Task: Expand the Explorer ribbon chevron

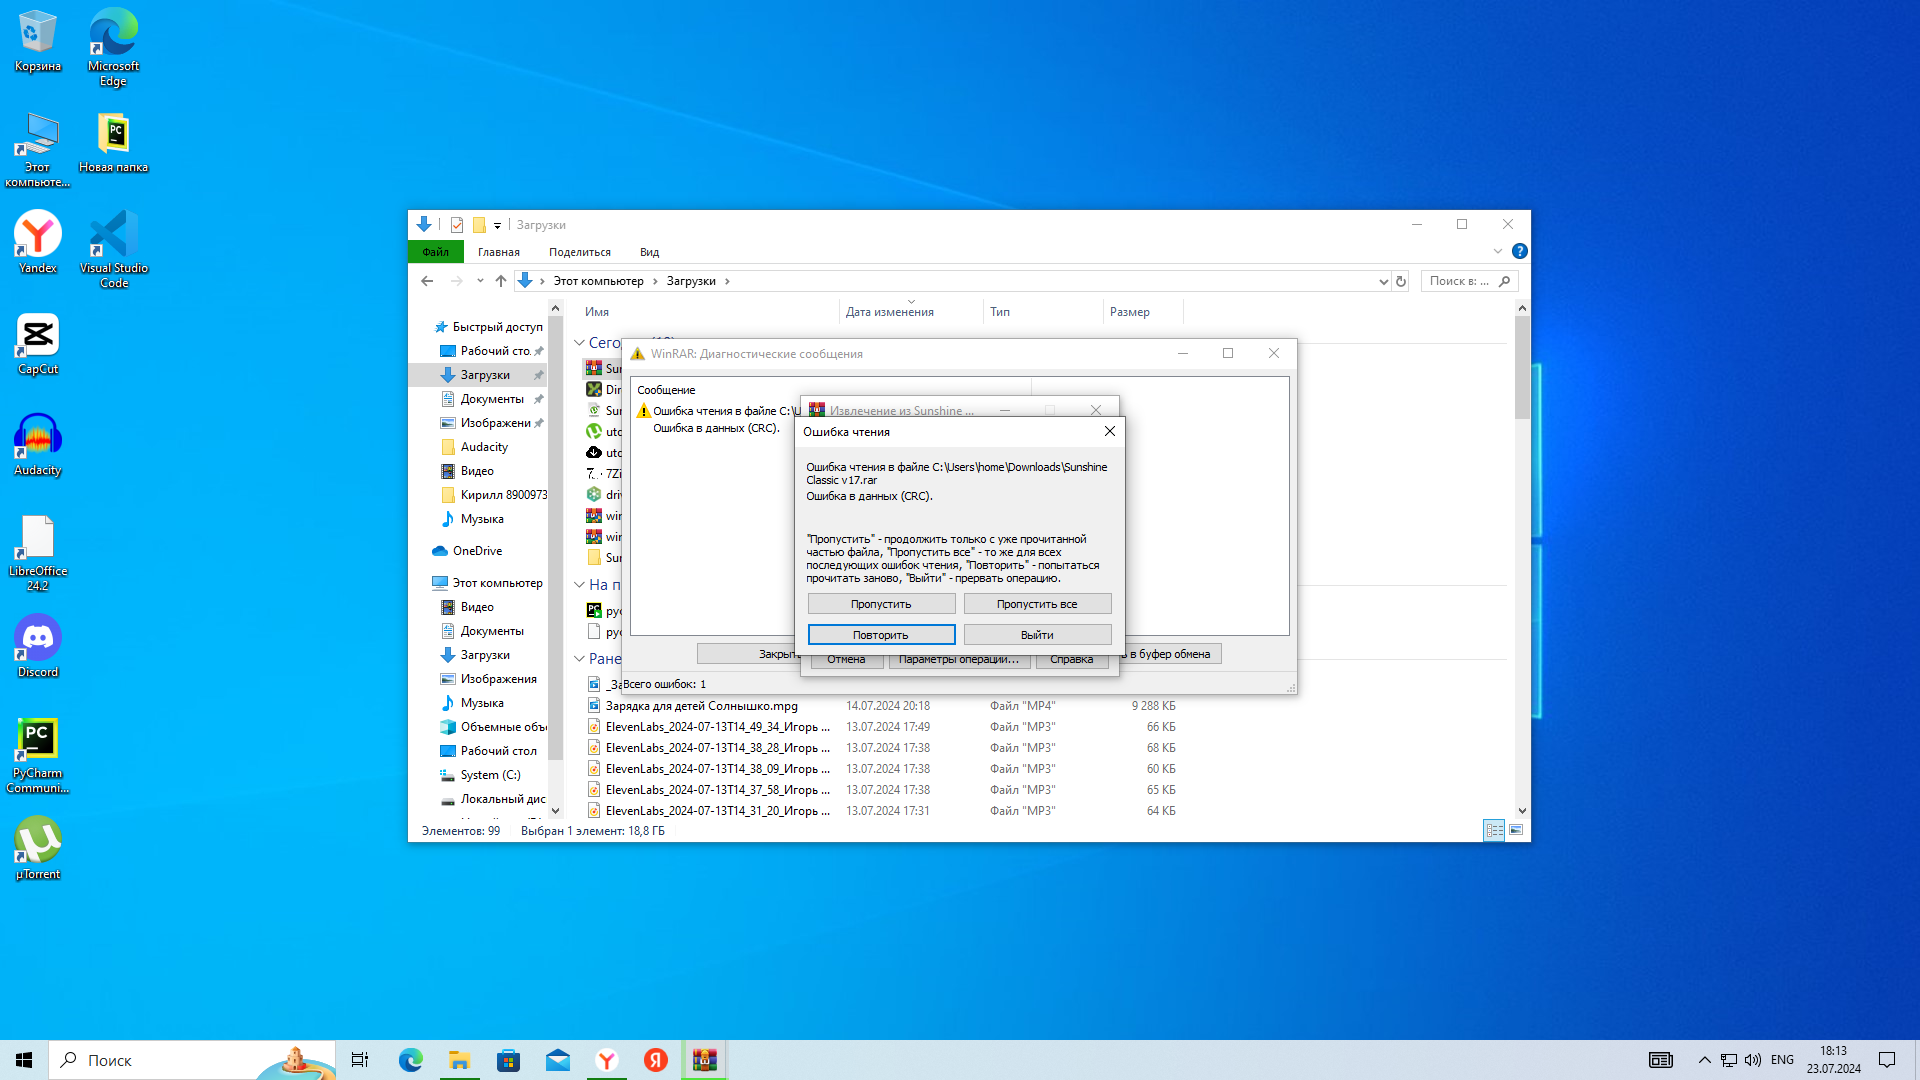Action: tap(1497, 252)
